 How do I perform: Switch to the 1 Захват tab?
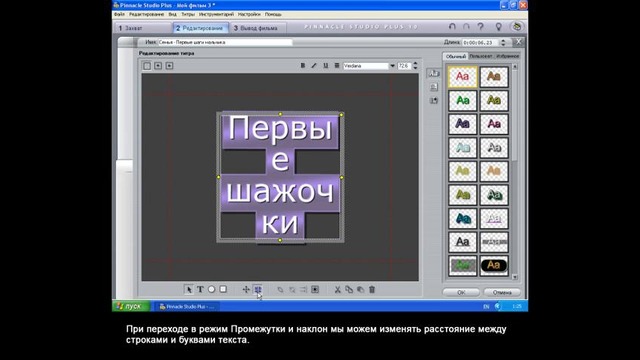pyautogui.click(x=142, y=28)
